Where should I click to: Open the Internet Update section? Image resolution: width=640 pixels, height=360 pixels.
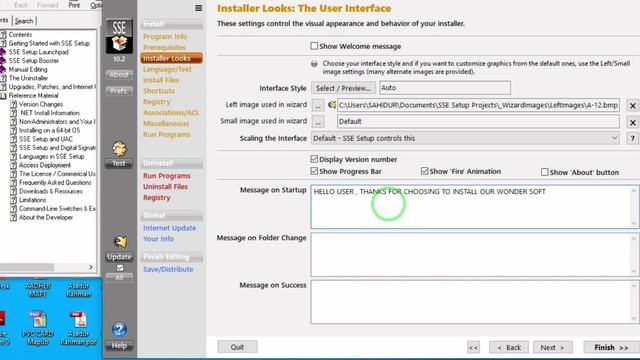coord(169,228)
